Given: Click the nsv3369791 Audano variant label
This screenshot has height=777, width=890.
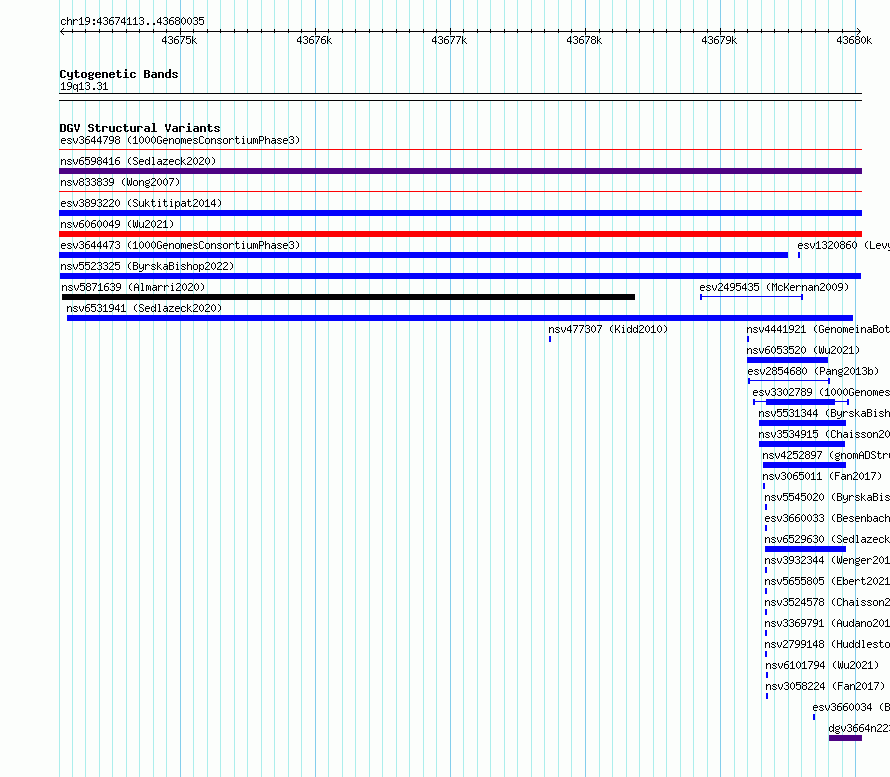Looking at the screenshot, I should point(827,623).
